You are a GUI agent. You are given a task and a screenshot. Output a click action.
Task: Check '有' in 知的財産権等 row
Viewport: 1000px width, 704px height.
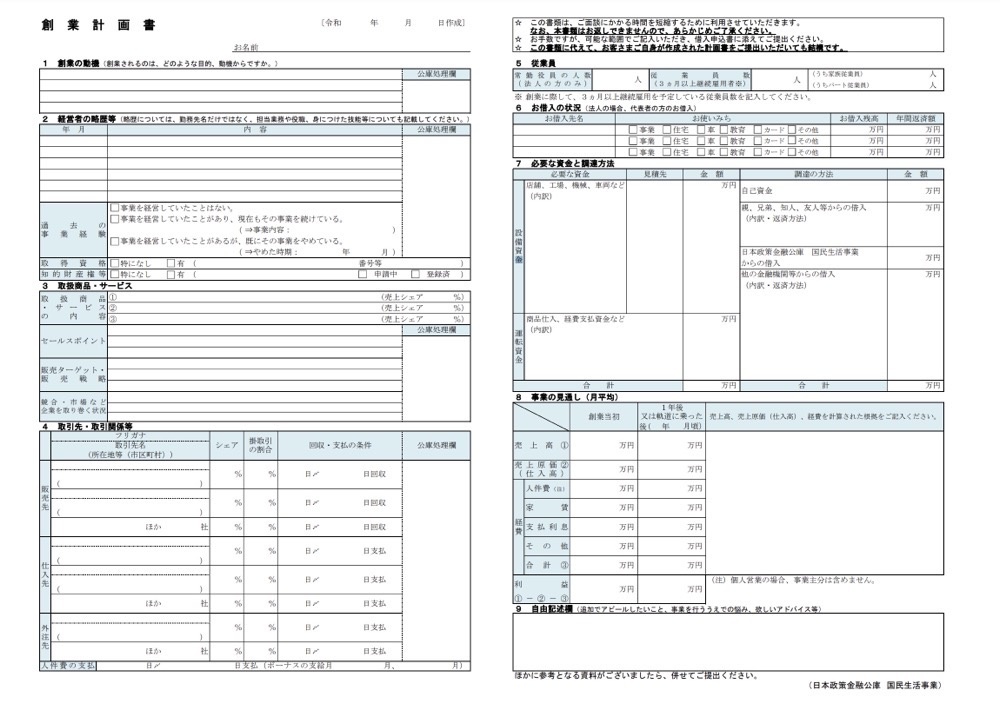coord(171,274)
